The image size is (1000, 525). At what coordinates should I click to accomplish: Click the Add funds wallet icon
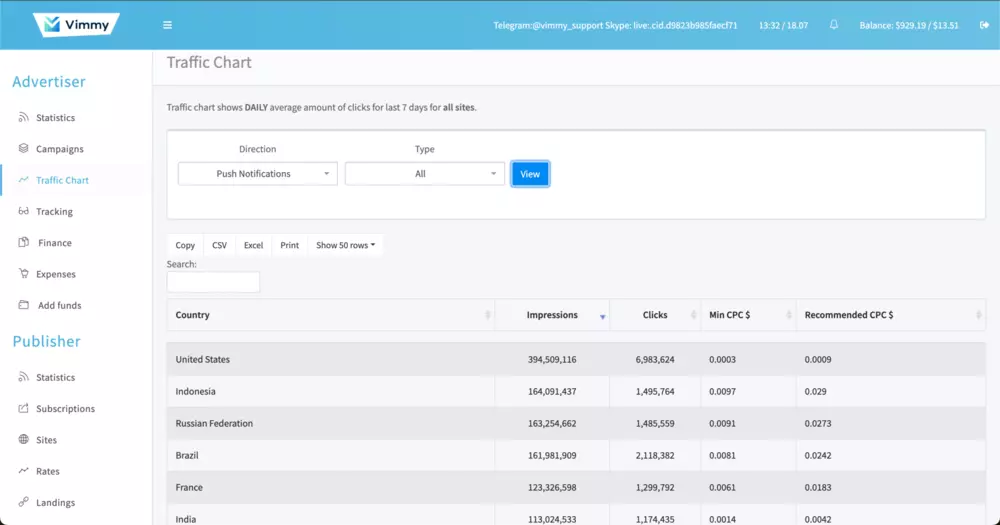[x=24, y=305]
